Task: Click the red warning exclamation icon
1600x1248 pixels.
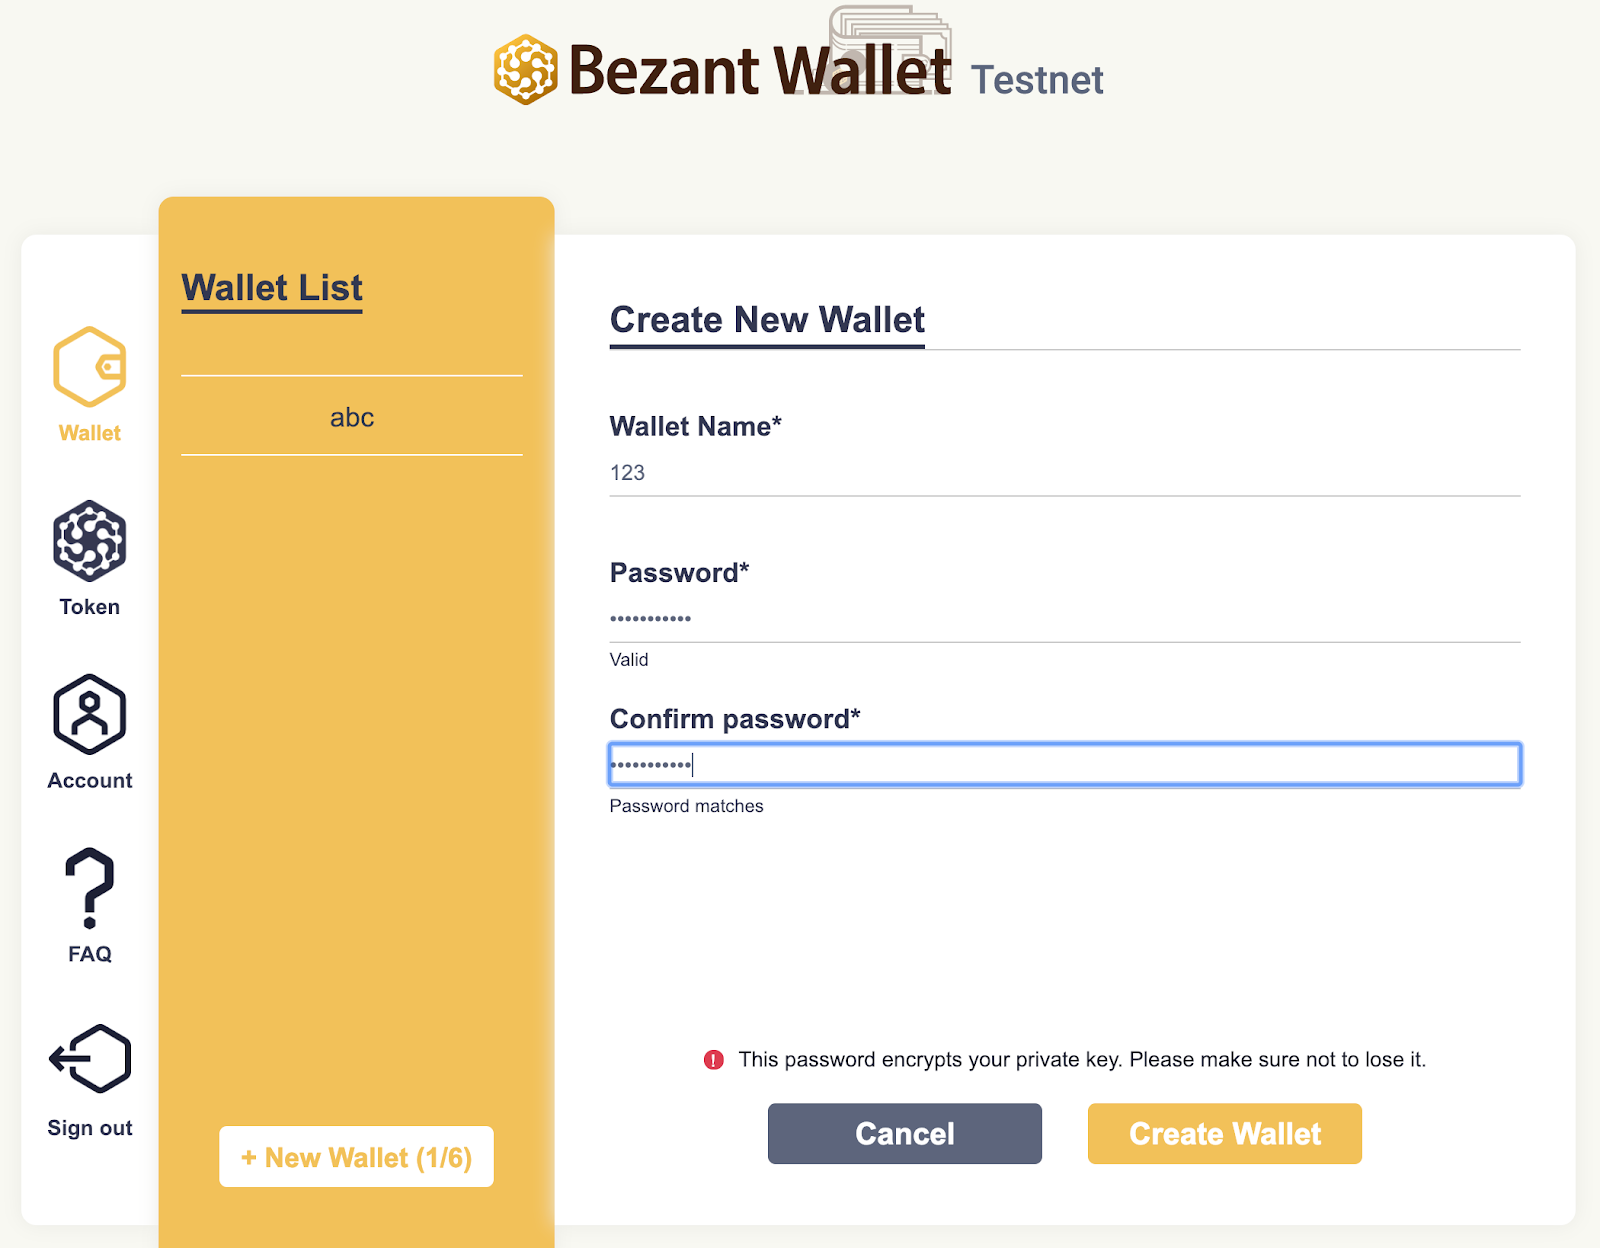Action: (713, 1060)
